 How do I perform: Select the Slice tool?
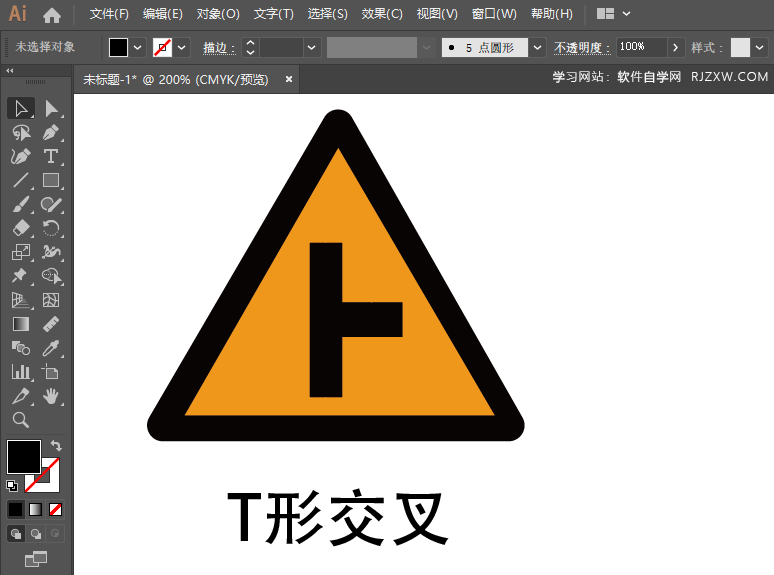(x=21, y=396)
